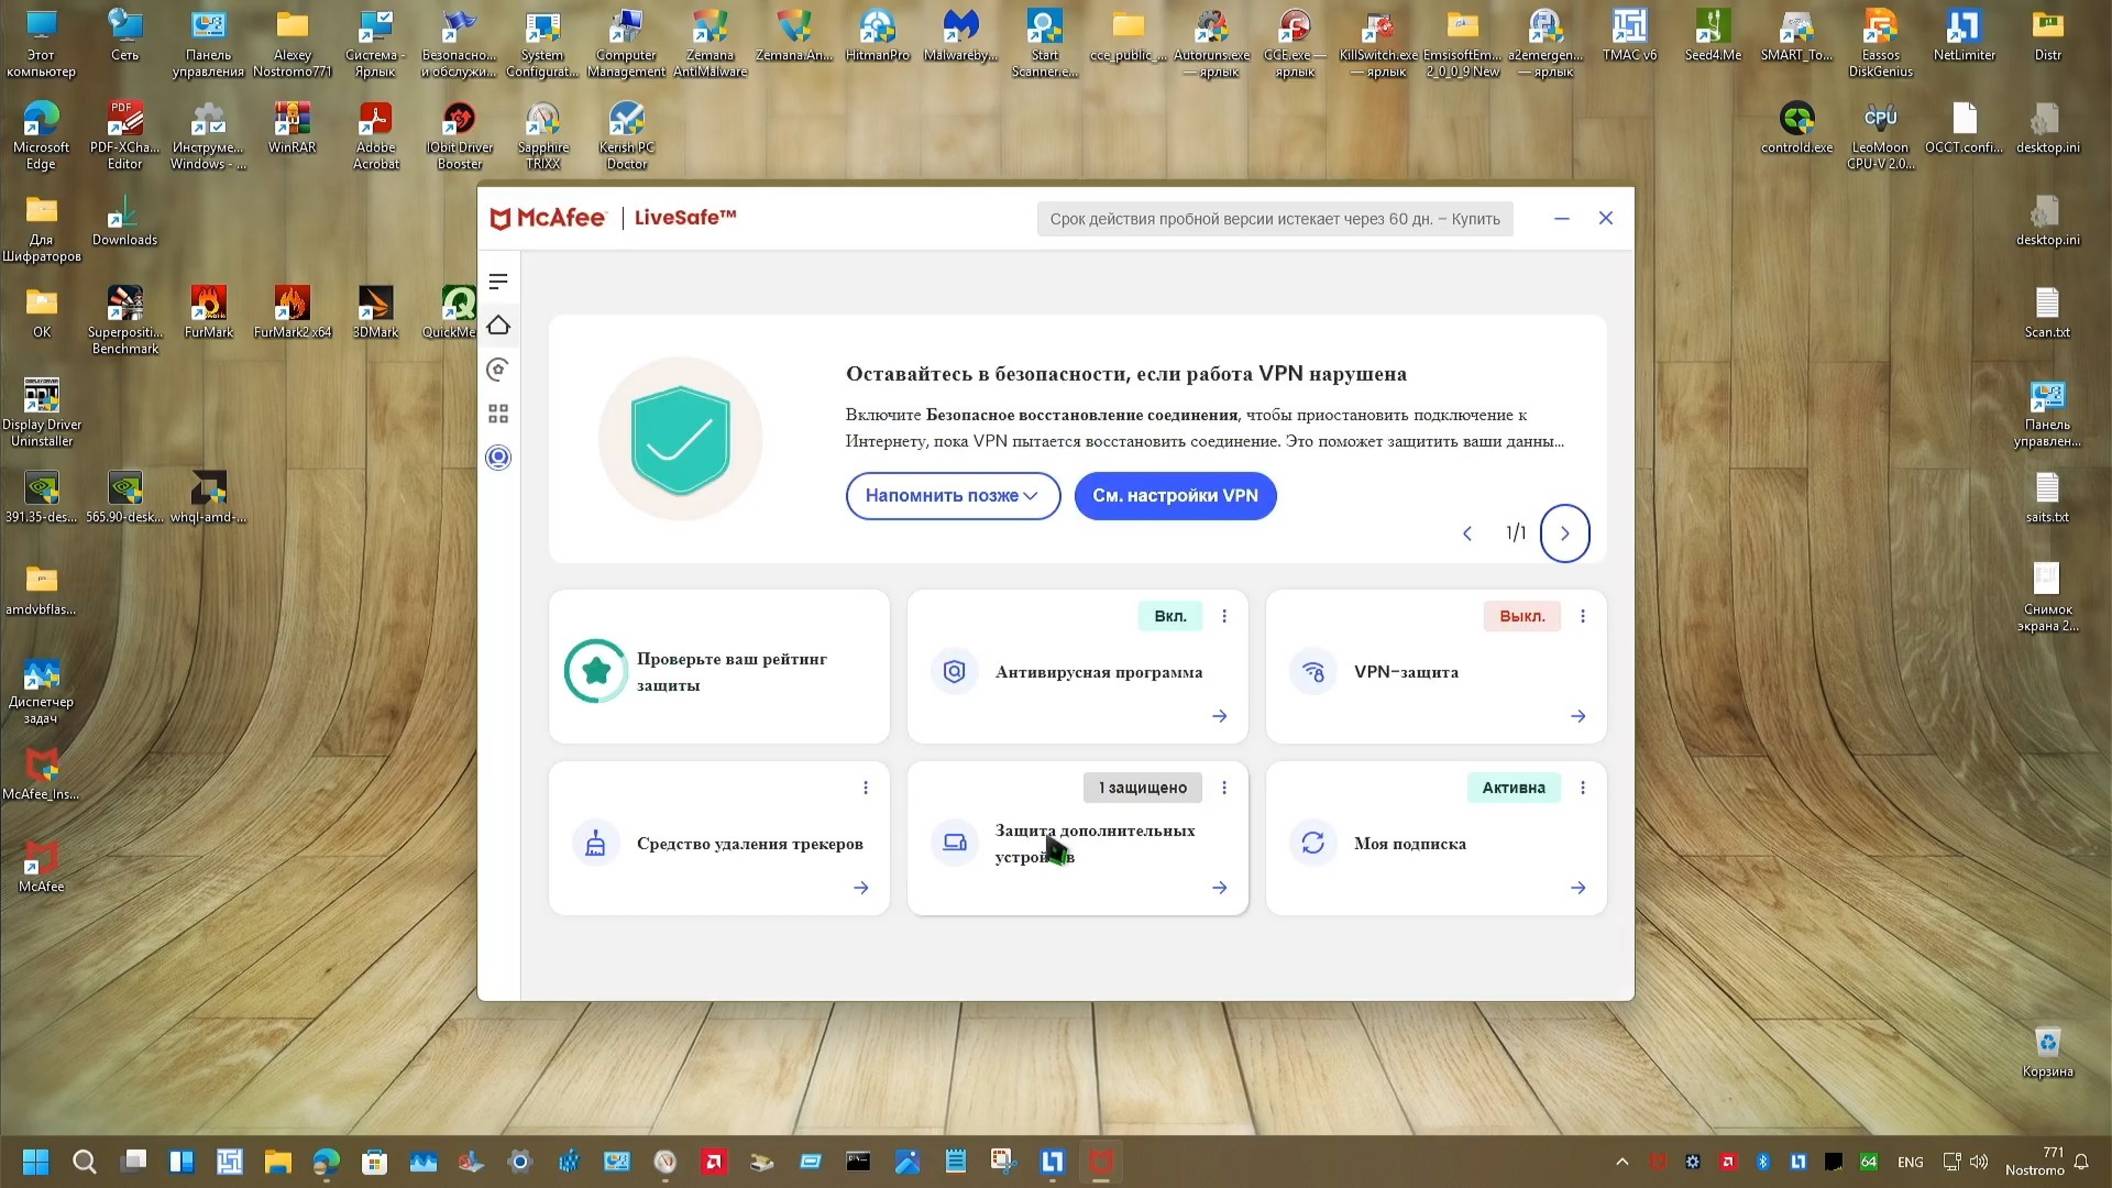
Task: Open My subscription three-dot options
Action: click(x=1582, y=788)
